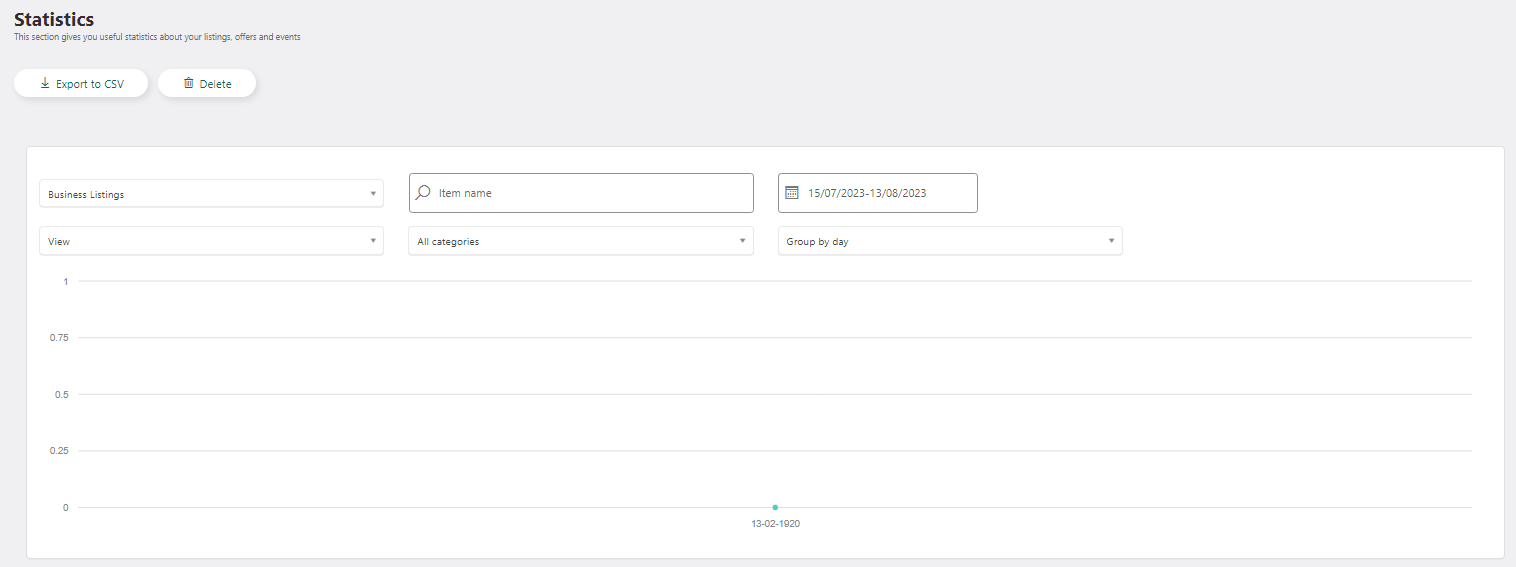Click the 0.25 y-axis label
The image size is (1516, 567).
point(59,451)
